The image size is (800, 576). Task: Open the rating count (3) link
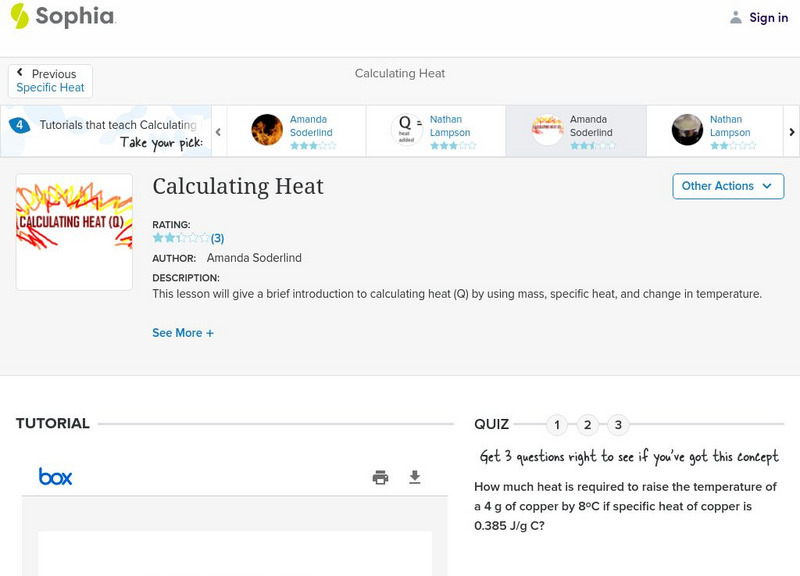click(x=217, y=238)
